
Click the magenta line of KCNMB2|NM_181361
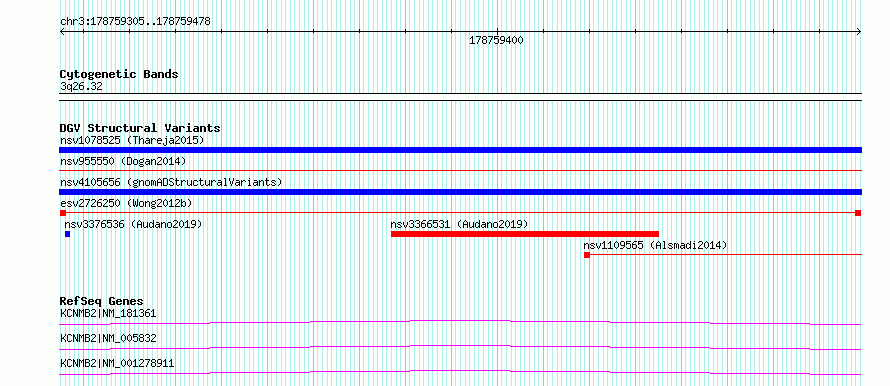click(460, 322)
